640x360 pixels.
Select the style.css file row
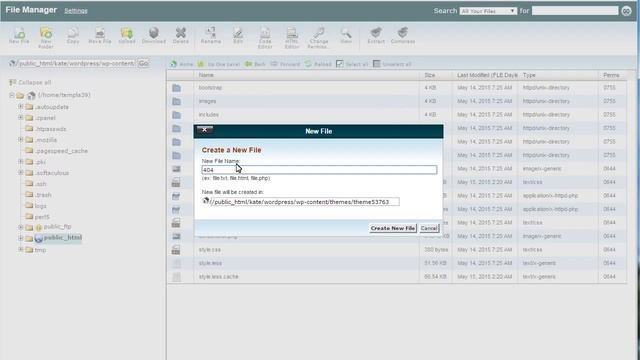tap(396, 249)
